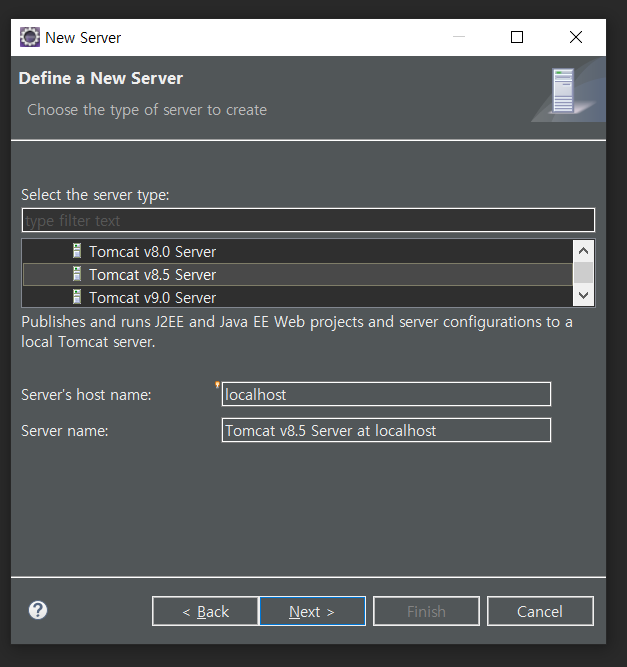The height and width of the screenshot is (667, 627).
Task: Proceed with the Next button
Action: [x=312, y=611]
